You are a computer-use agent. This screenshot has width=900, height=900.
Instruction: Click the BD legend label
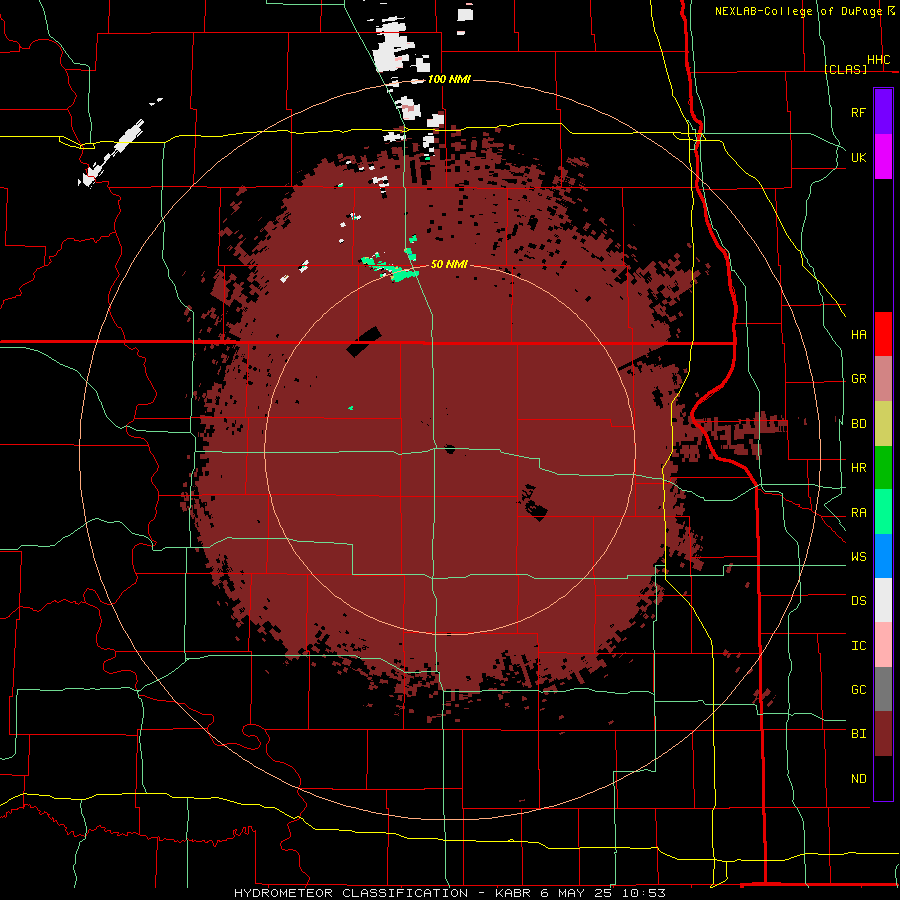click(858, 424)
